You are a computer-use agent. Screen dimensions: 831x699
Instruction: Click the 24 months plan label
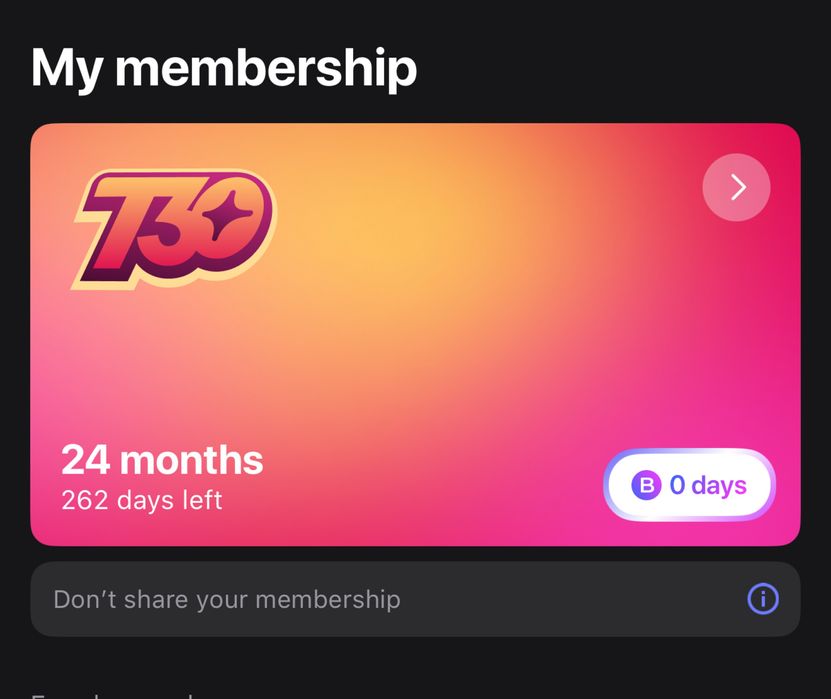click(x=162, y=460)
